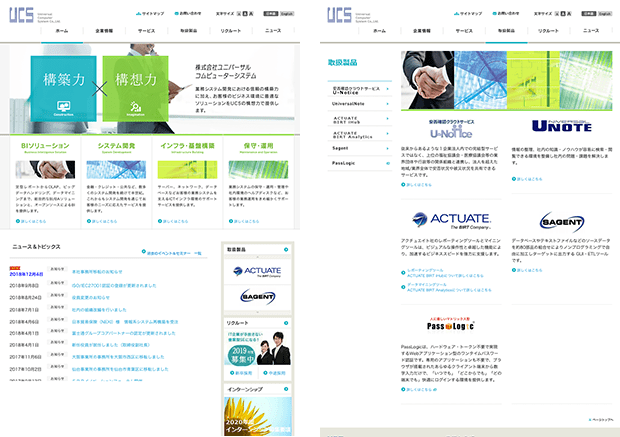Click 詳しくはこちら under システム開発
The height and width of the screenshot is (437, 620).
[x=102, y=221]
